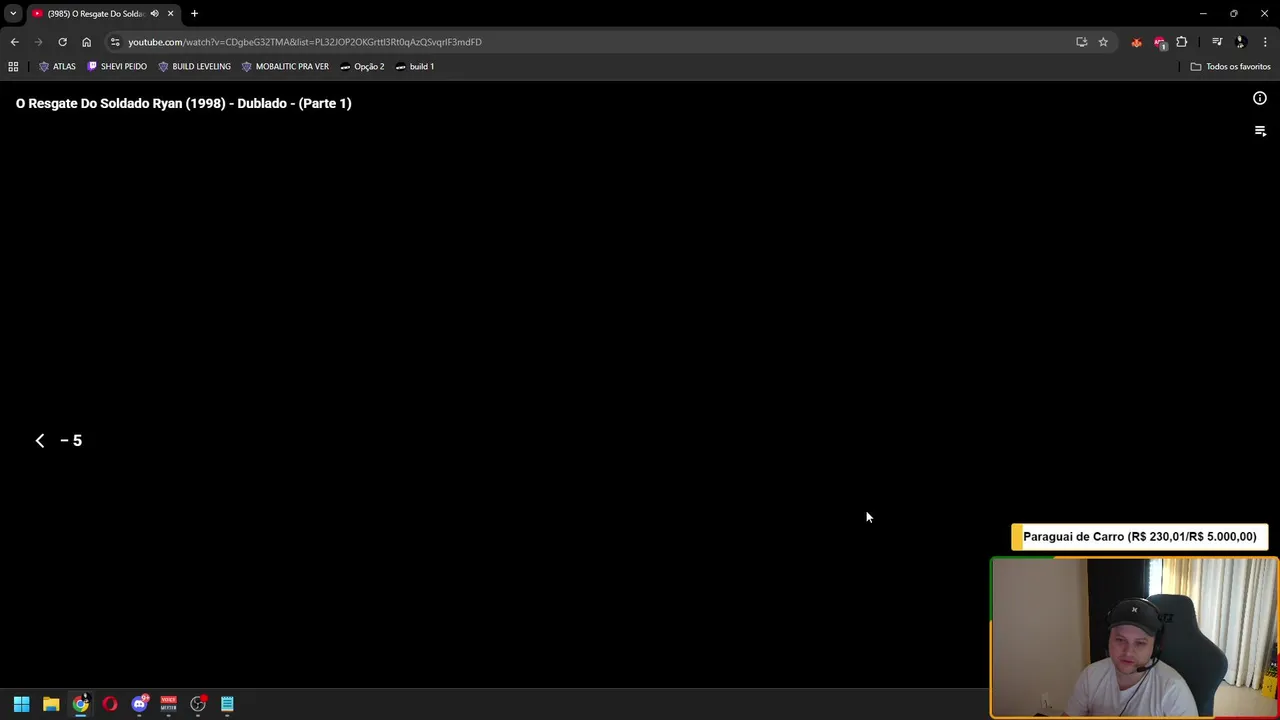
Task: Bookmark this page with the star icon
Action: pyautogui.click(x=1103, y=42)
